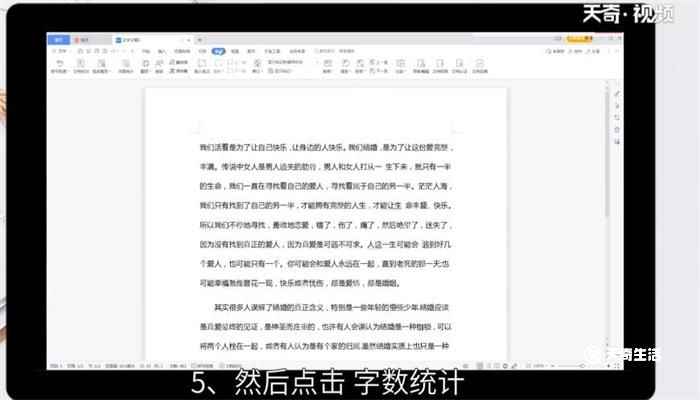Go to previous revision beside 拒绝
700x400 pixels.
pos(378,62)
